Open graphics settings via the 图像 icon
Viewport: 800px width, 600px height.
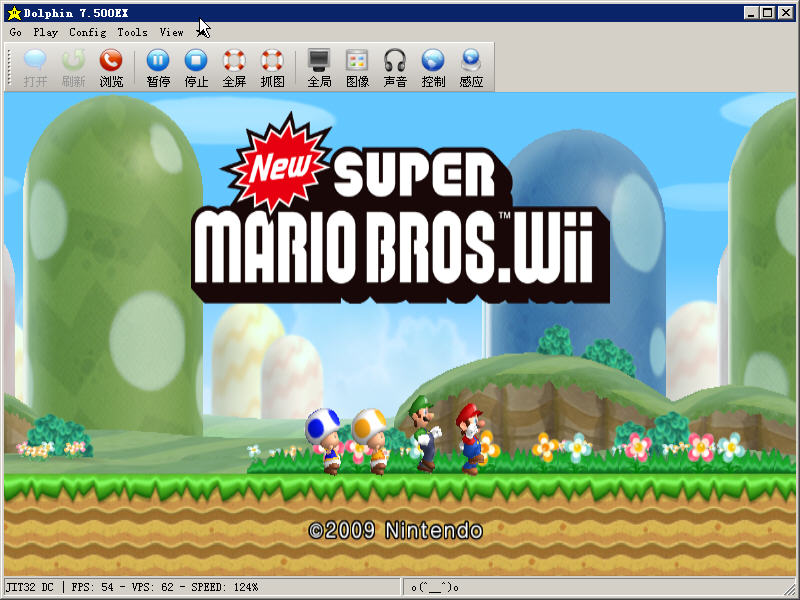[357, 67]
